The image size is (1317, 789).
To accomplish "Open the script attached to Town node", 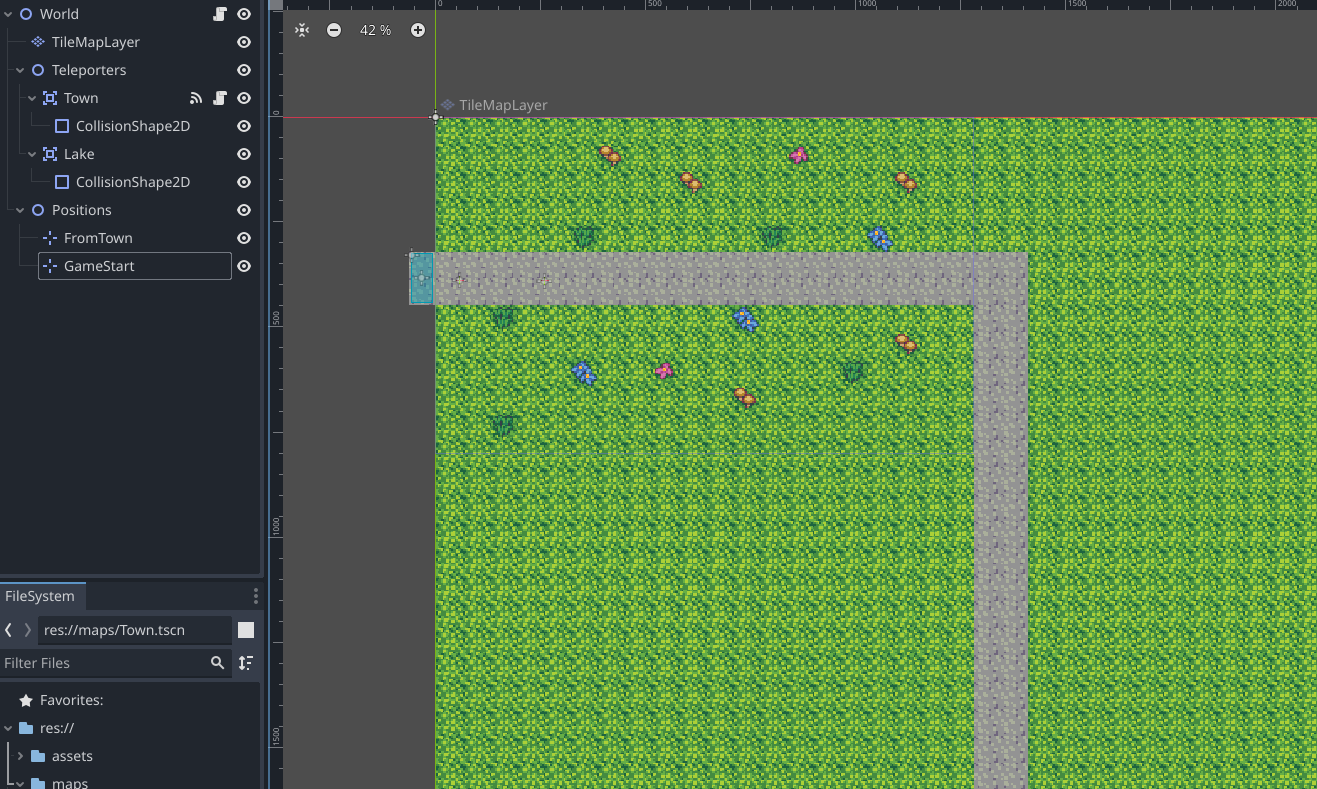I will pos(220,98).
